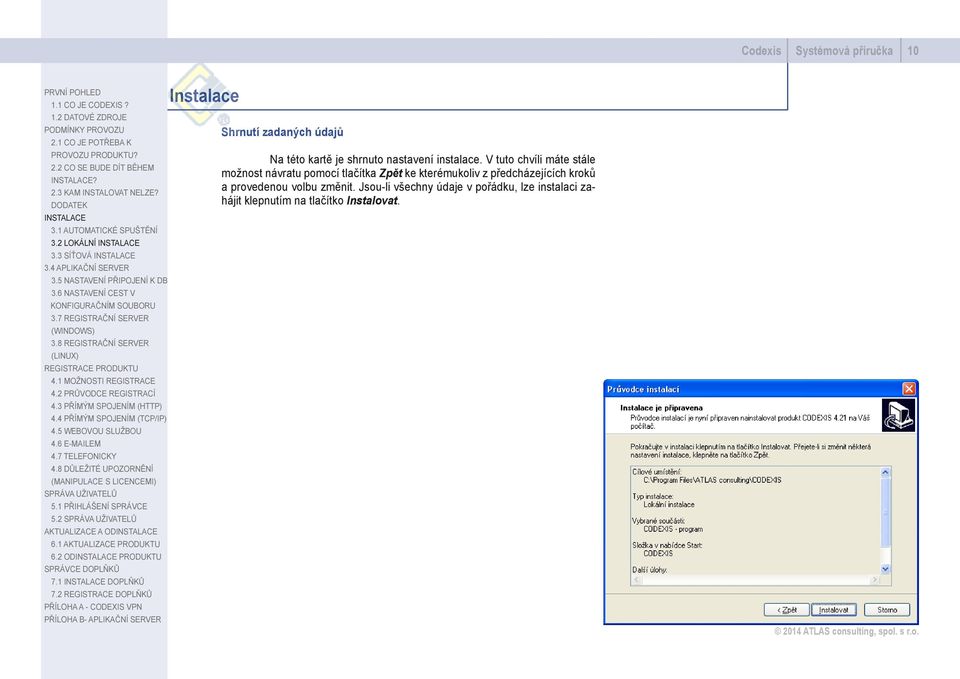The height and width of the screenshot is (679, 960).
Task: Click the Instalovat button in the wizard
Action: 833,610
